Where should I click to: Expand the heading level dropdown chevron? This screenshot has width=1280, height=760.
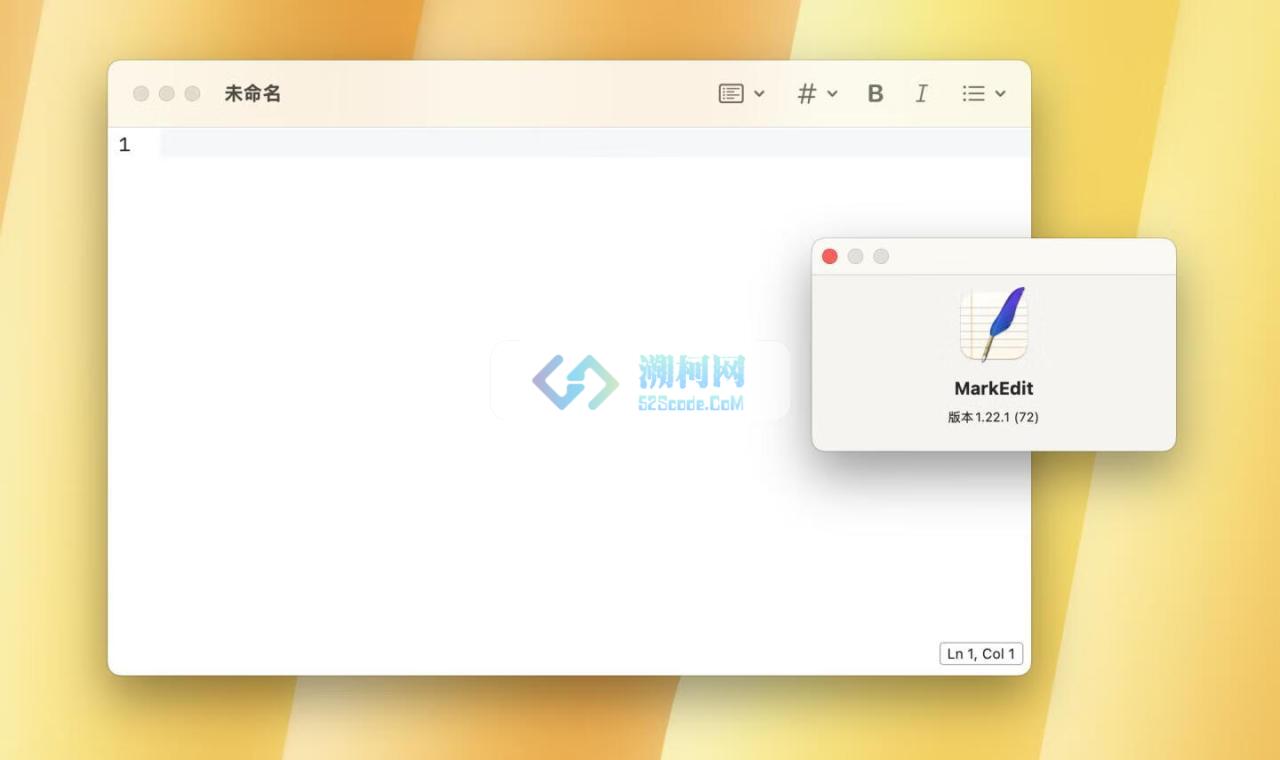832,94
